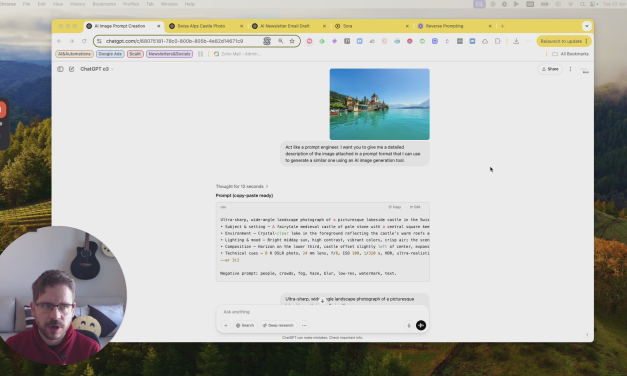Enable the Search tool in composer
The width and height of the screenshot is (627, 376).
pos(245,326)
